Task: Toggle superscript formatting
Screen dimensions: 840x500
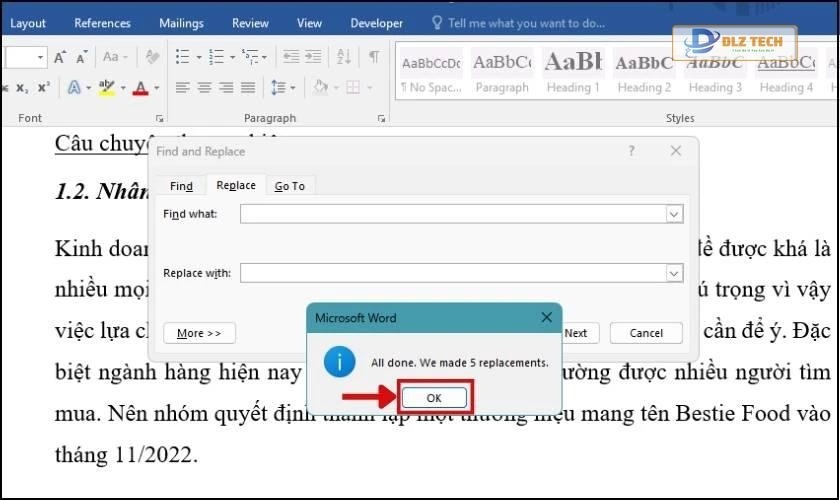Action: 44,88
